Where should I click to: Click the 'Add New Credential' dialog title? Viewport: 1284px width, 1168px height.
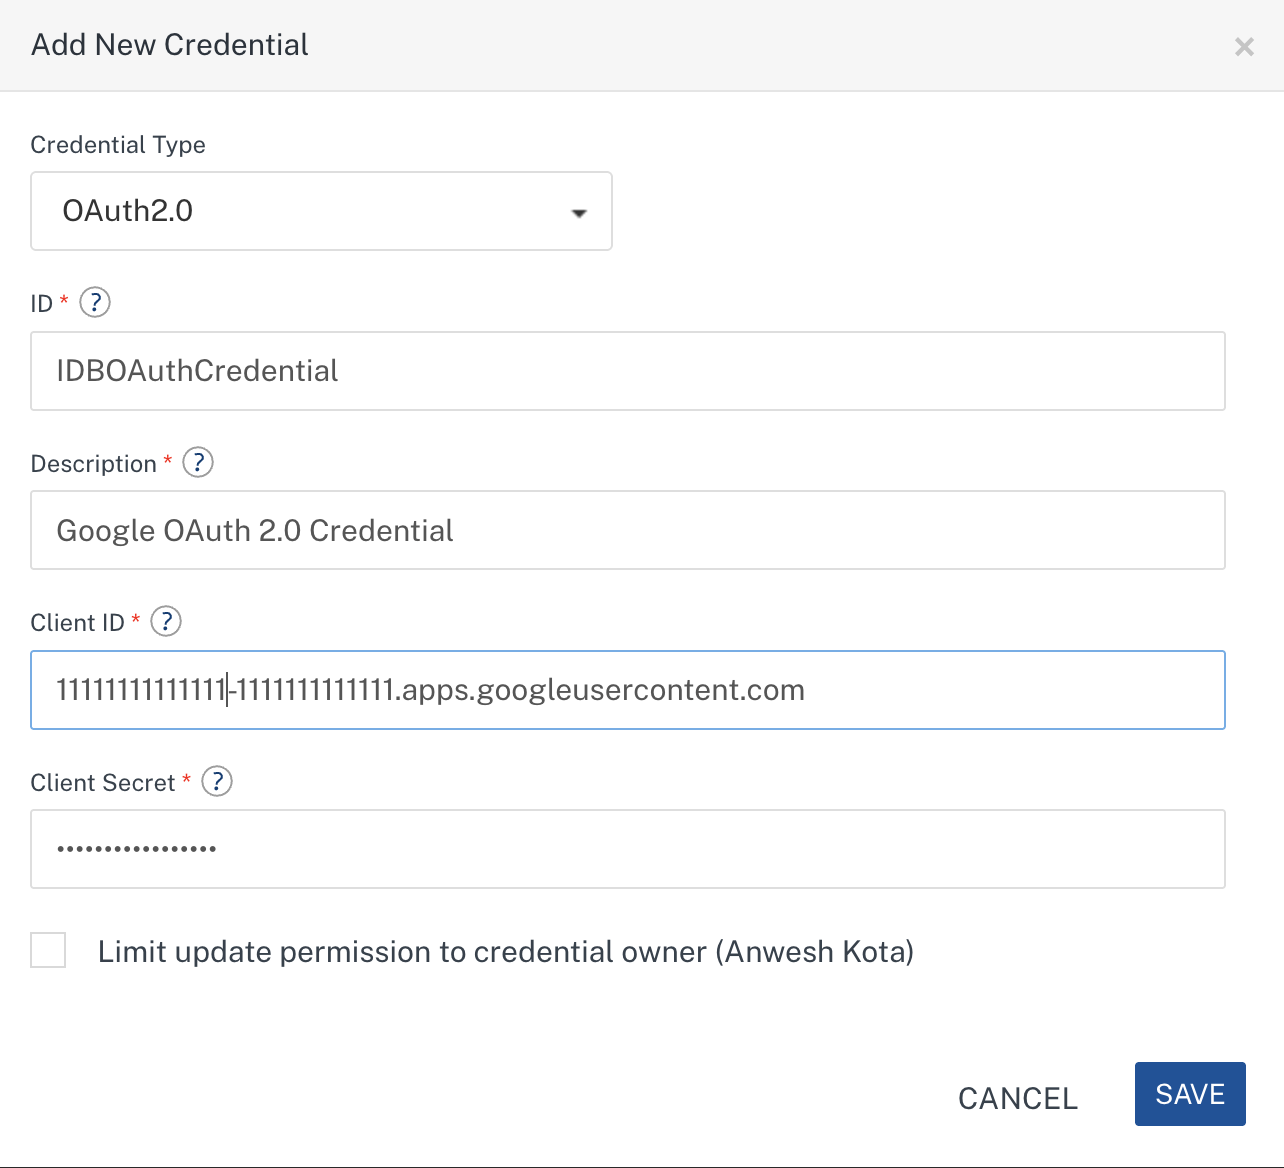click(x=170, y=45)
